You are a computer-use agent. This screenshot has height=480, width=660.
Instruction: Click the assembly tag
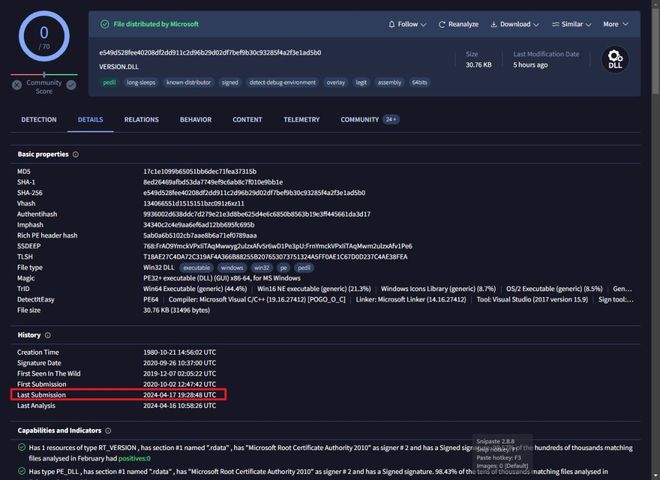389,83
